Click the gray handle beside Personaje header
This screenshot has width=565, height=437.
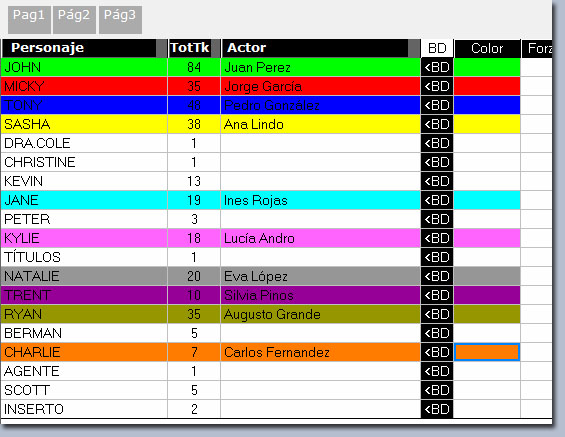click(x=161, y=48)
